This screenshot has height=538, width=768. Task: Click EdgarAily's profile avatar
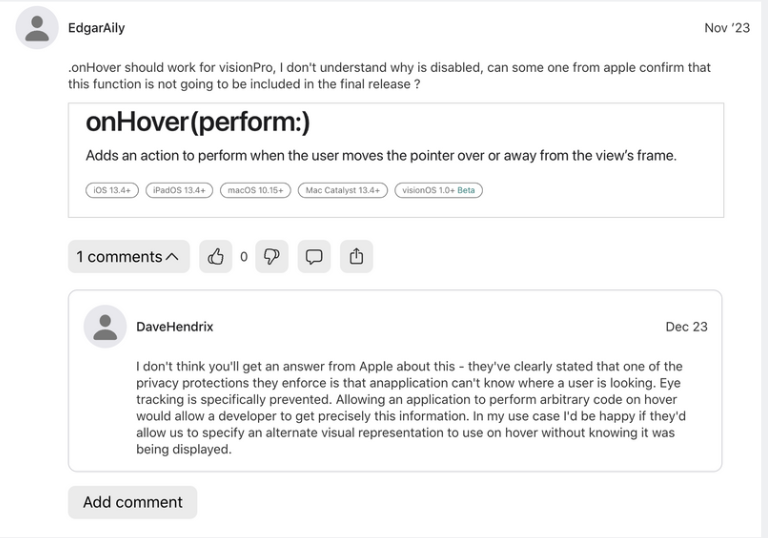[x=37, y=28]
